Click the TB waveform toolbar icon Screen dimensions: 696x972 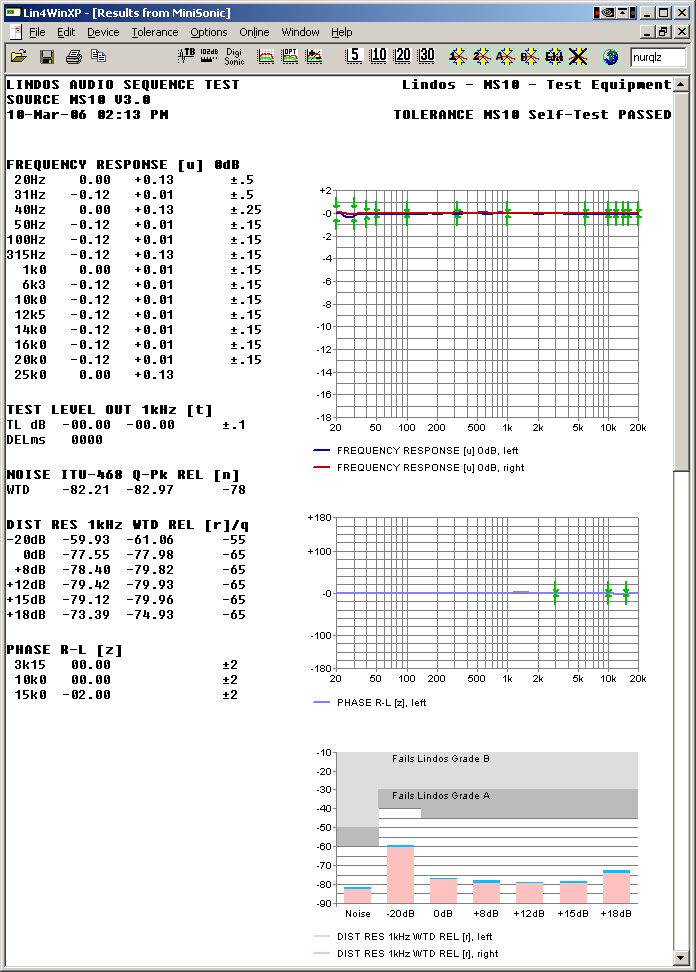click(186, 56)
